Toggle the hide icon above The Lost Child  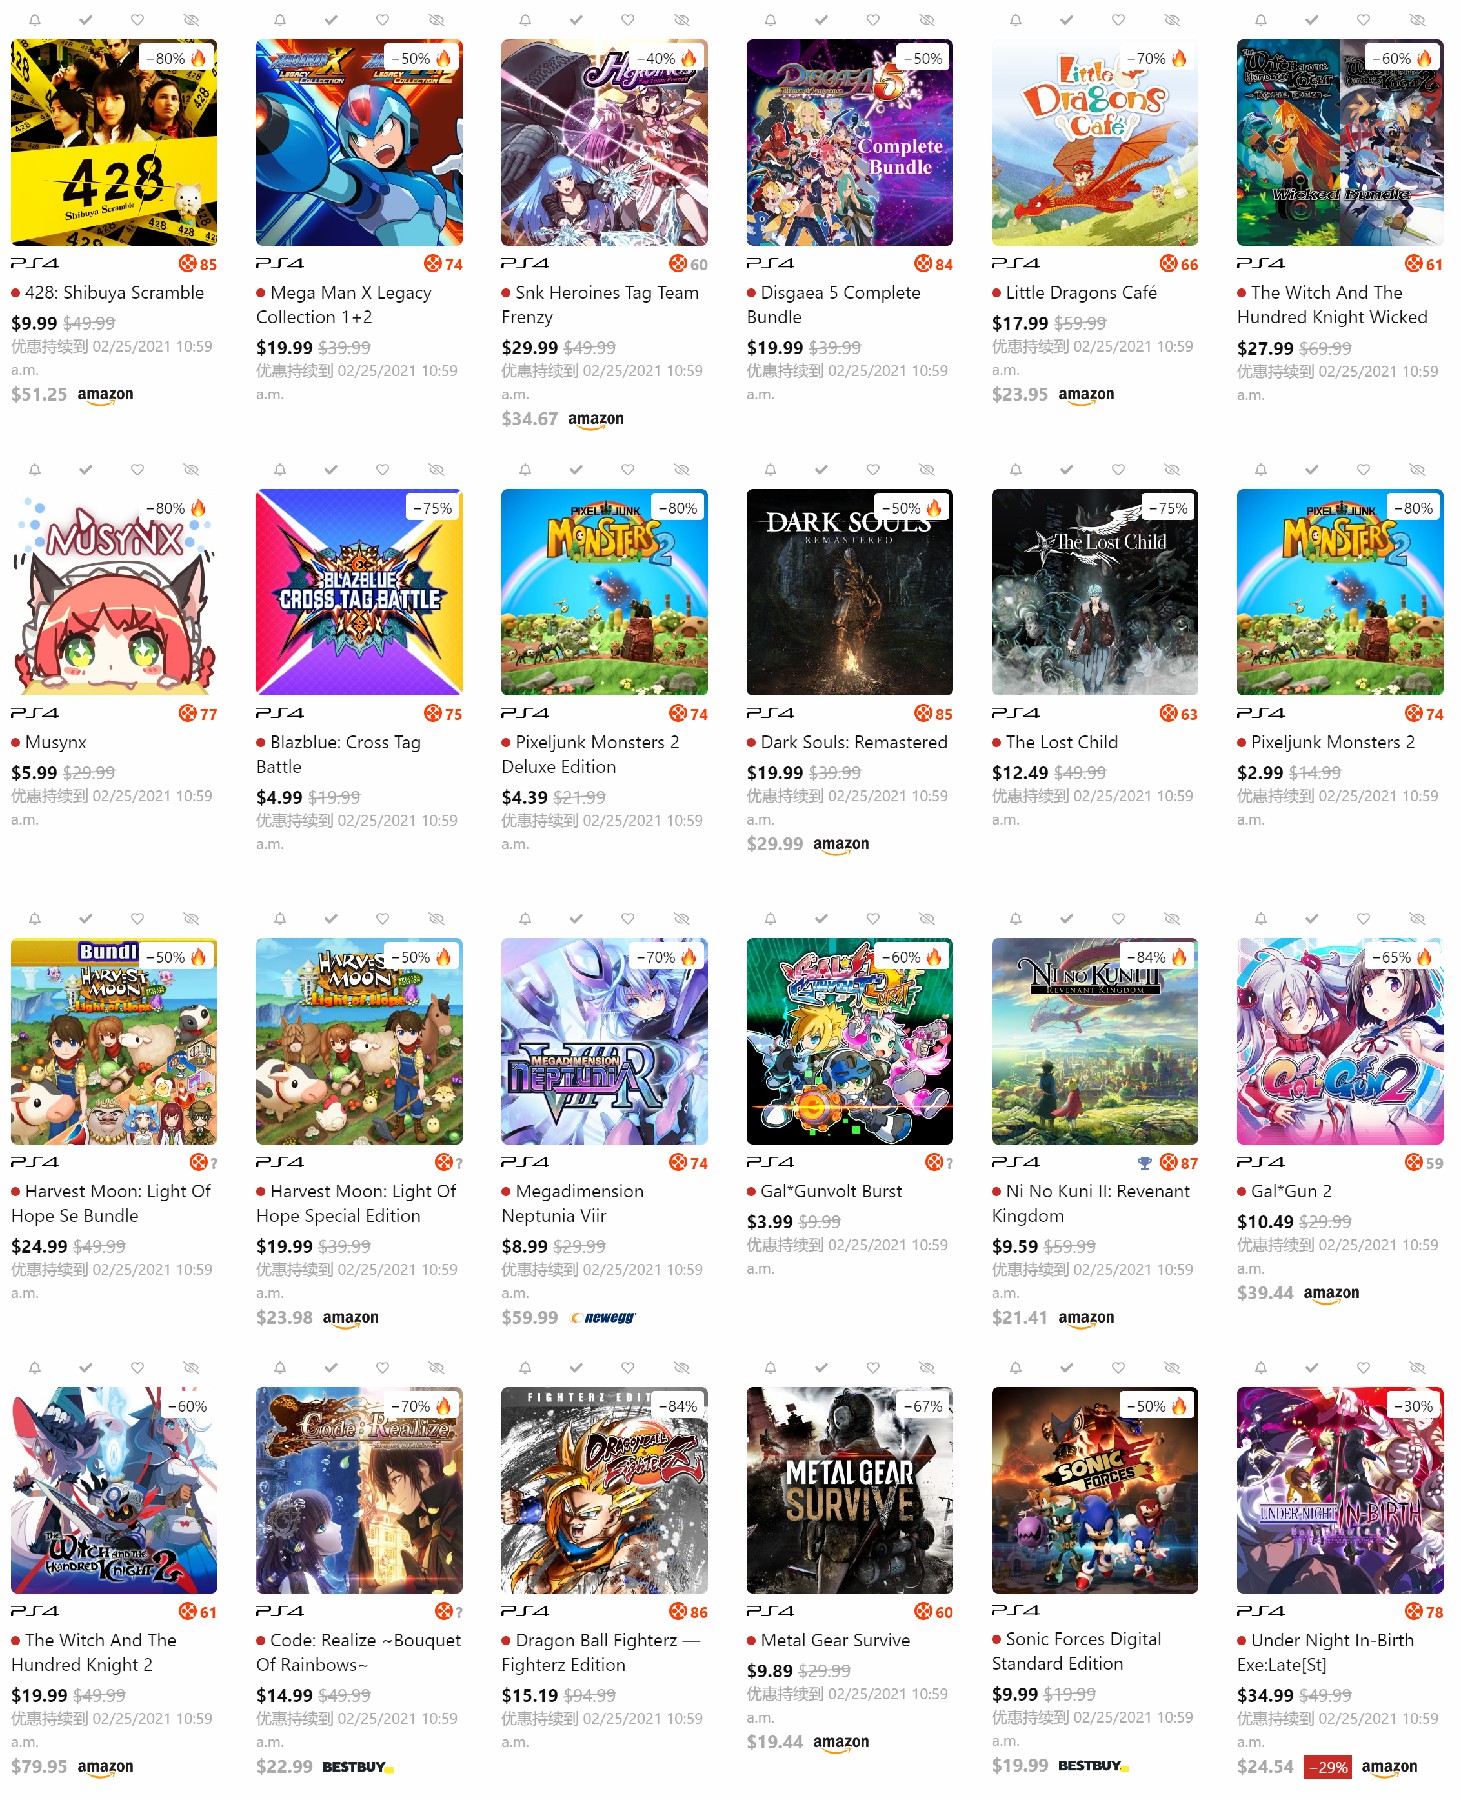click(x=1172, y=469)
